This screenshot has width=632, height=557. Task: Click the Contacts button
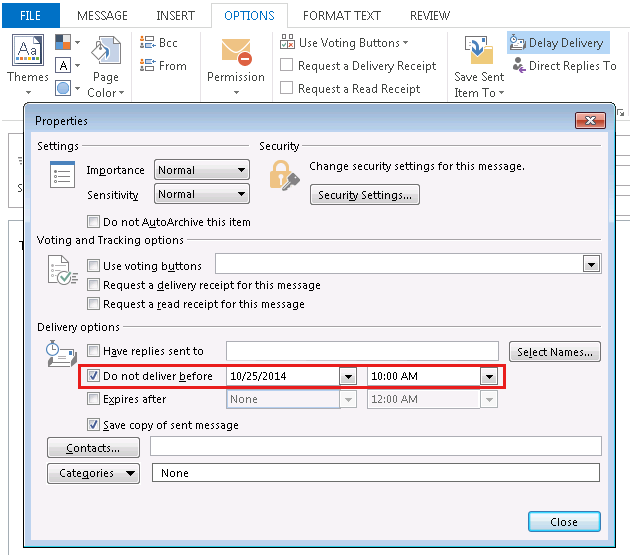[93, 448]
